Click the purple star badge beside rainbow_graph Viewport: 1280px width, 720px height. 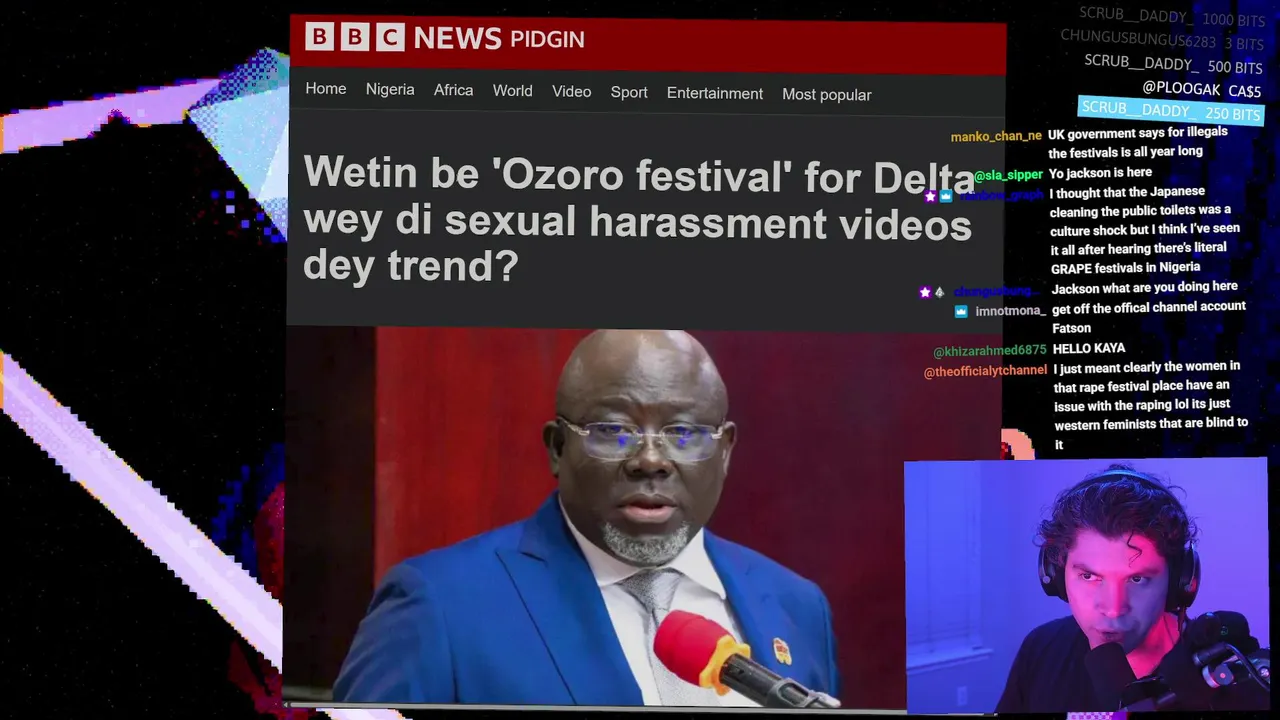tap(930, 196)
